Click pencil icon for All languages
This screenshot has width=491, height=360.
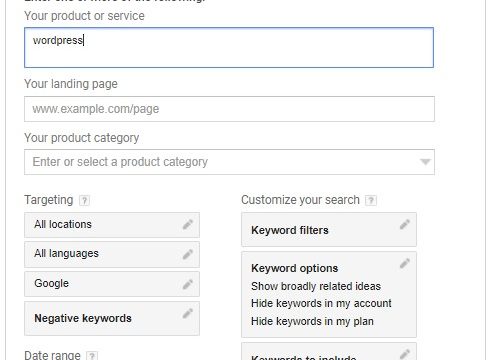(x=188, y=254)
